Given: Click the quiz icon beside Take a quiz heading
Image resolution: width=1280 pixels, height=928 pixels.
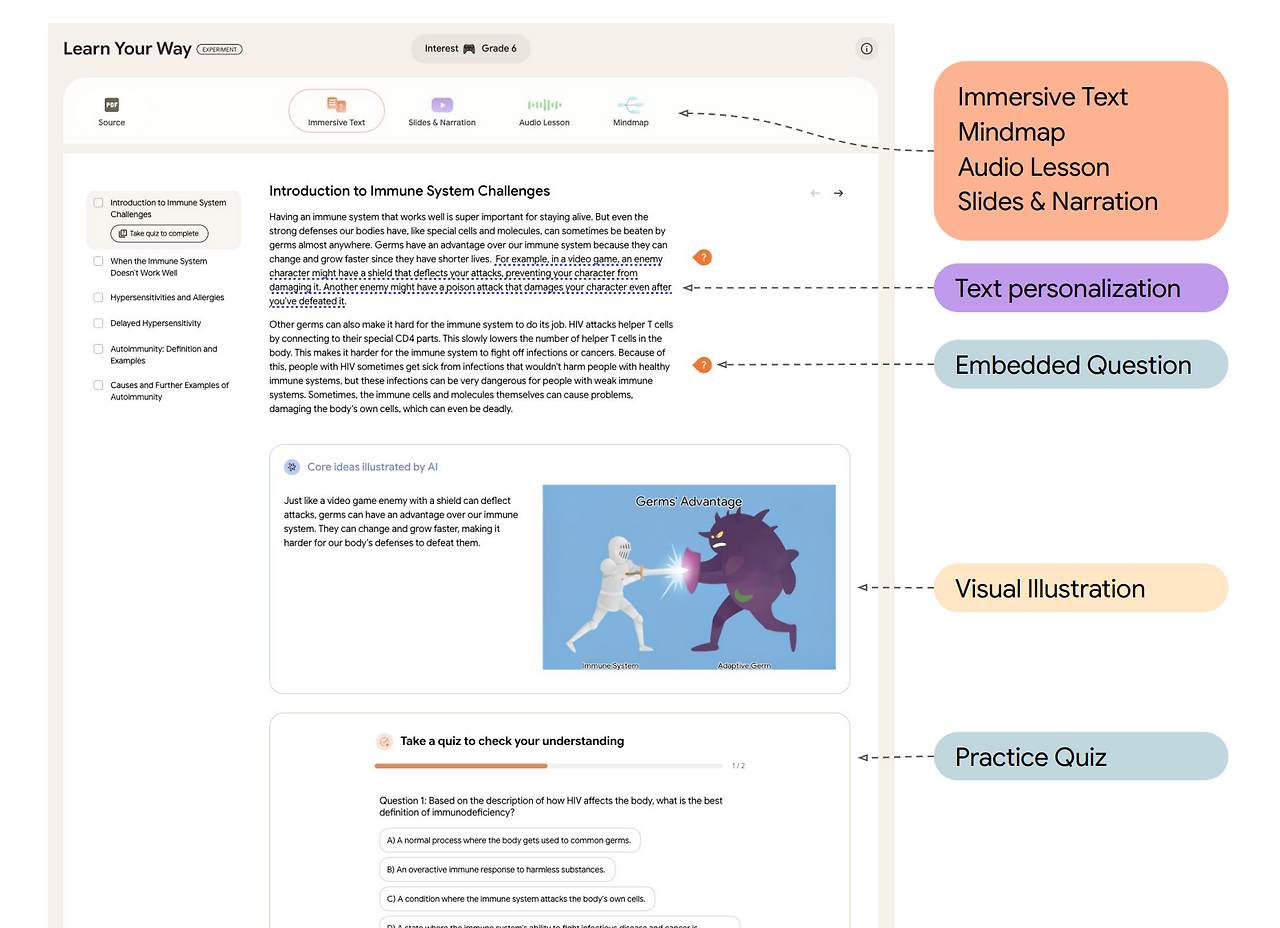Looking at the screenshot, I should click(384, 741).
